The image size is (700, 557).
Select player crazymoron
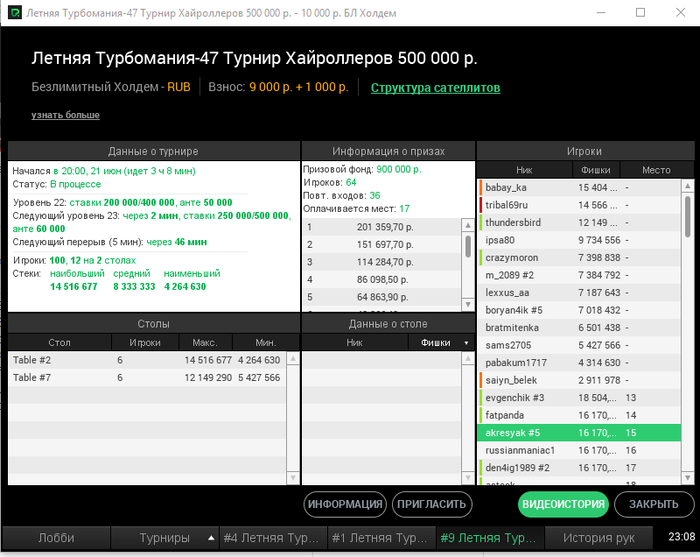pos(579,258)
